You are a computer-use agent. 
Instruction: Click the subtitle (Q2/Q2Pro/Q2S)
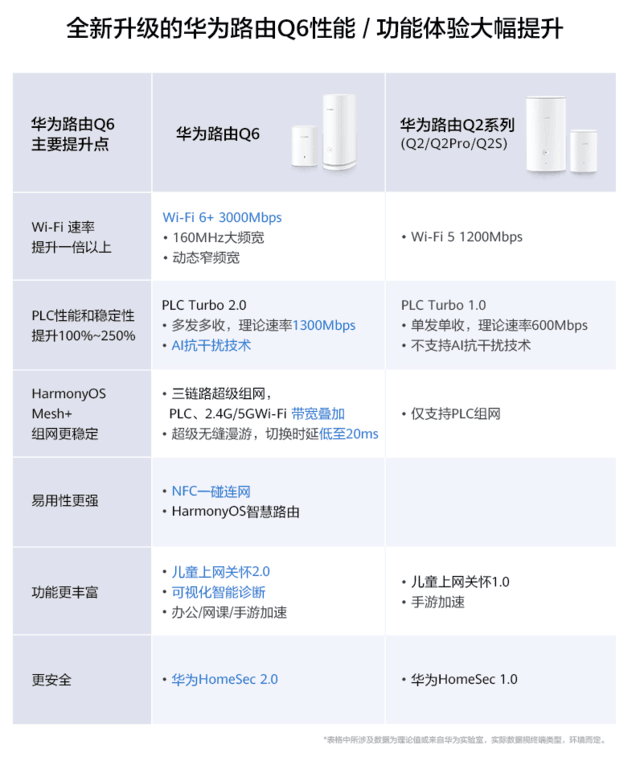click(x=454, y=144)
